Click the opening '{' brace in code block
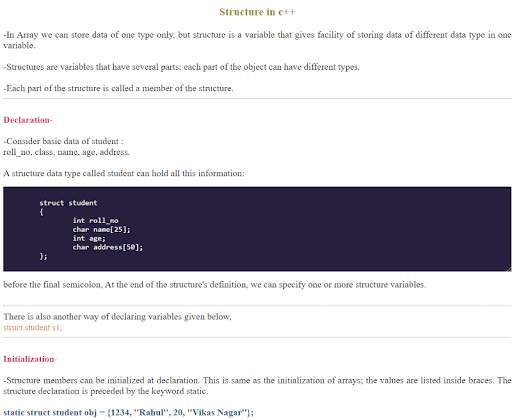Screen dimensions: 512x420 [x=41, y=212]
